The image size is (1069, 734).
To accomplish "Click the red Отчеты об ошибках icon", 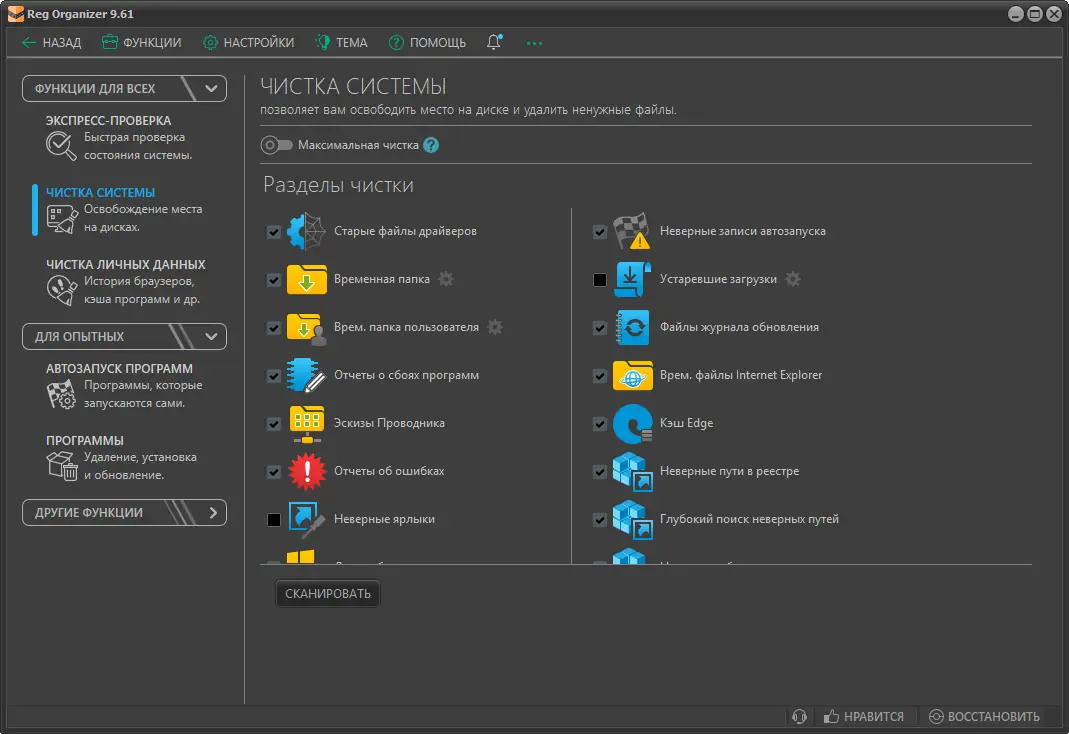I will 307,472.
